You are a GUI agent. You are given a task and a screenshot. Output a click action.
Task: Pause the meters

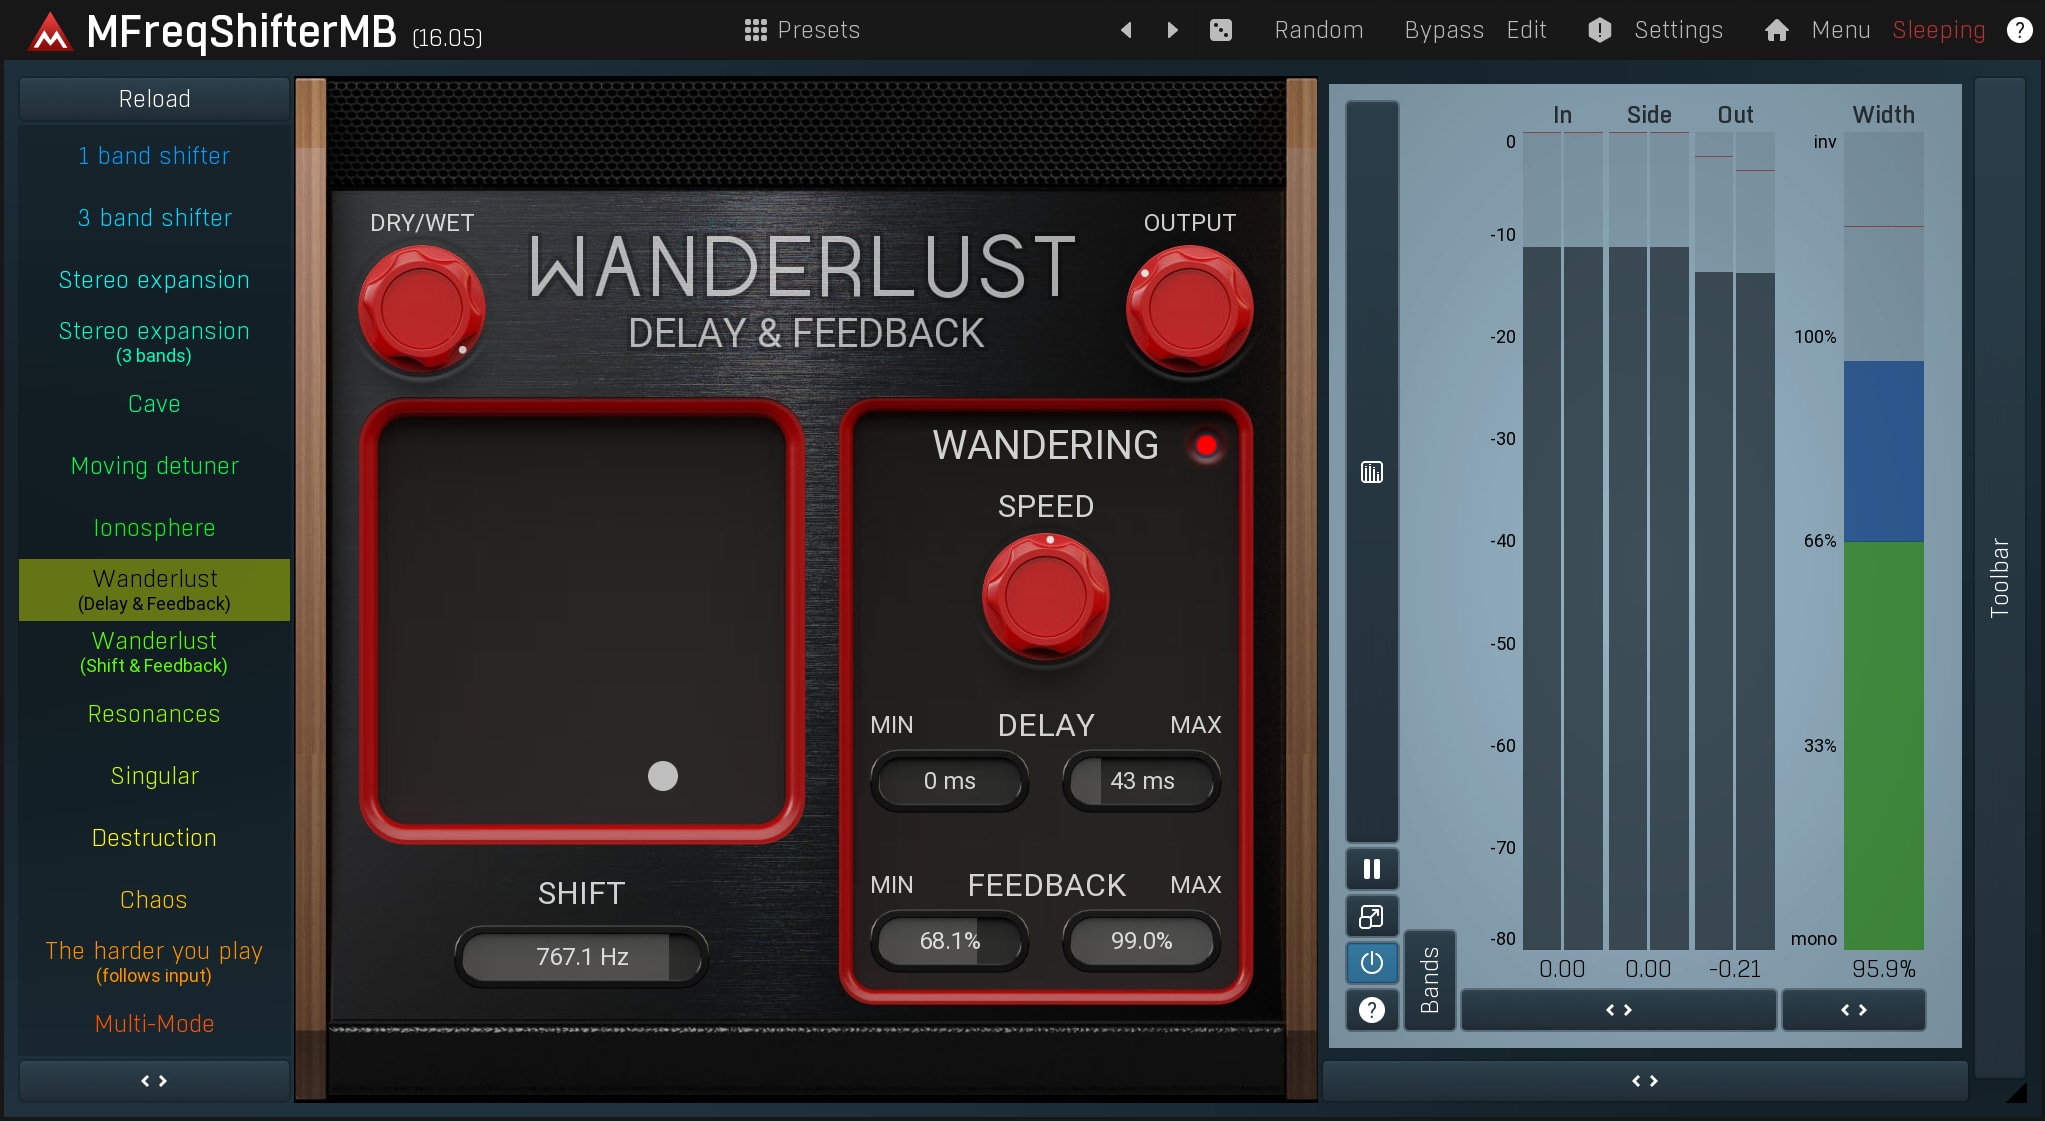pos(1371,869)
